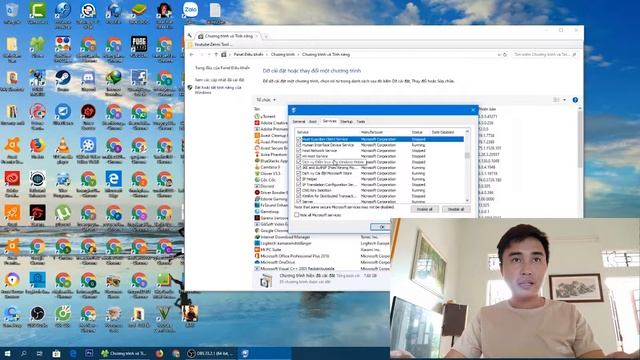640x360 pixels.
Task: Switch to the General tab
Action: tap(299, 122)
